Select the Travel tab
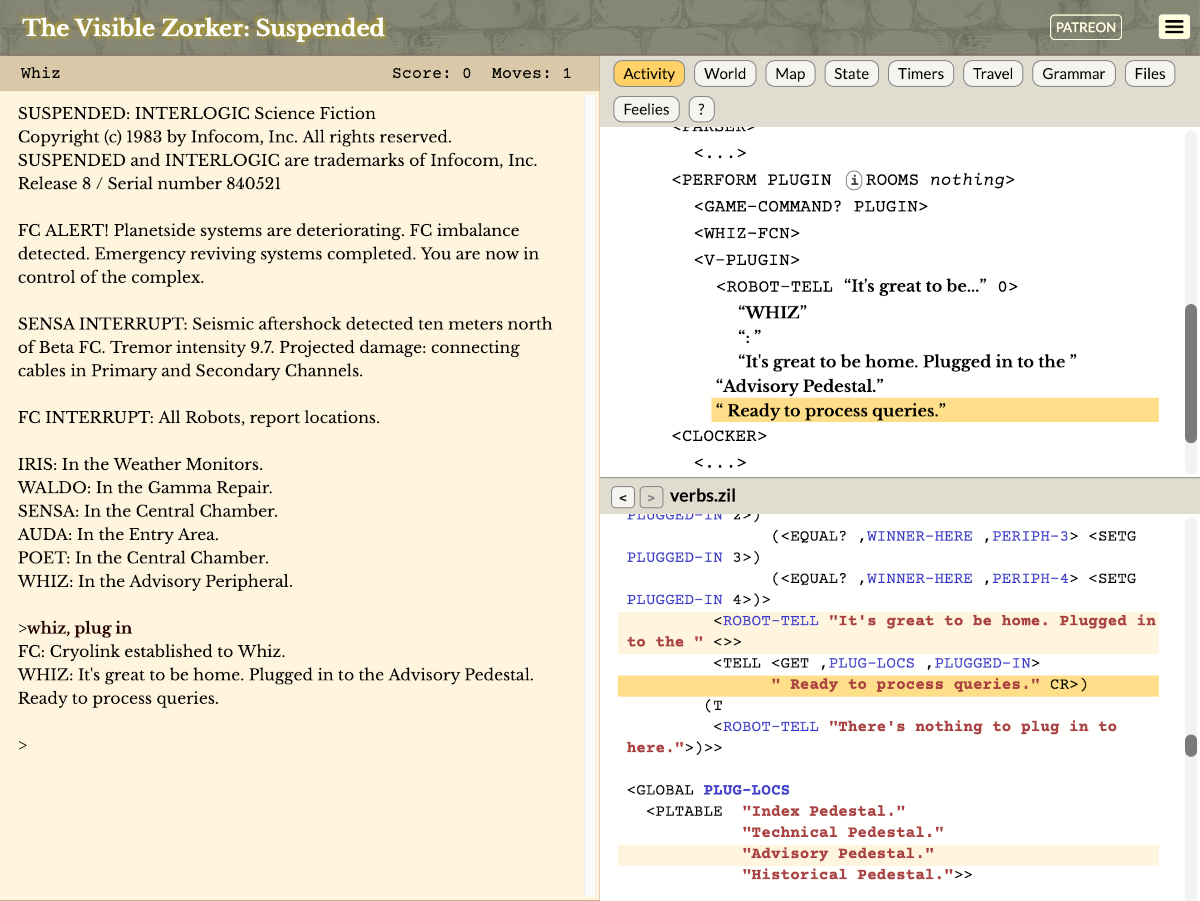This screenshot has width=1200, height=901. pyautogui.click(x=993, y=73)
